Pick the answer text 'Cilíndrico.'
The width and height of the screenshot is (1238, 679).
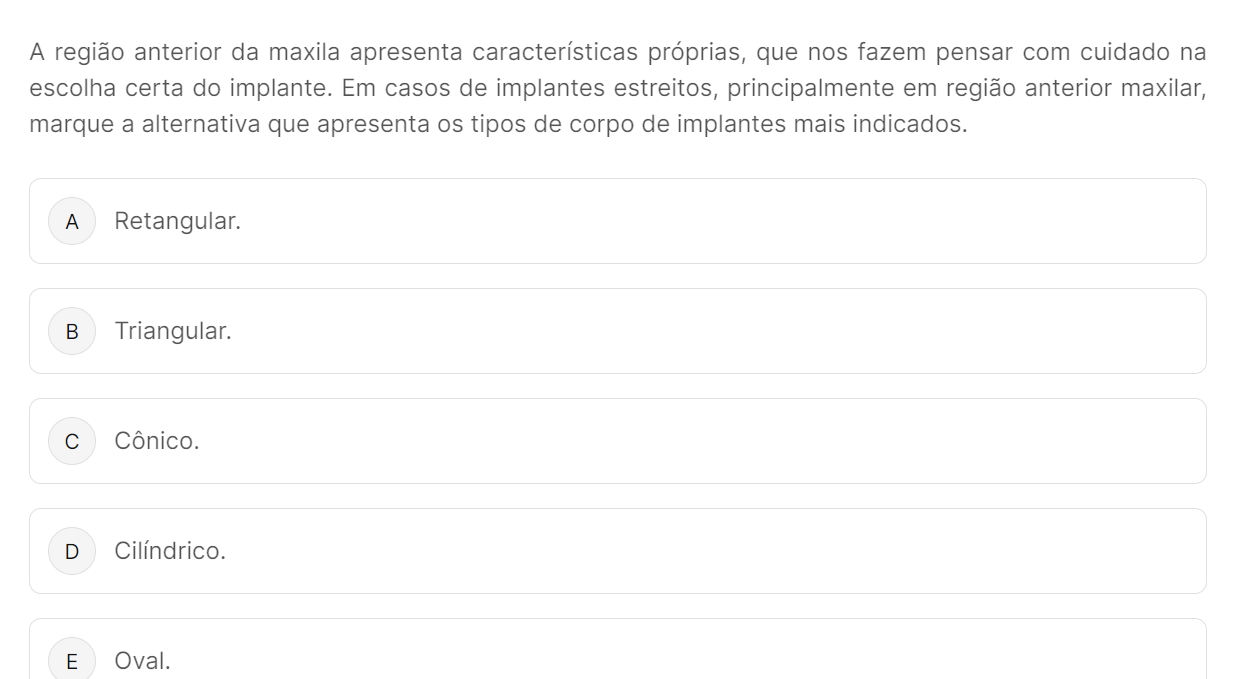click(x=170, y=551)
